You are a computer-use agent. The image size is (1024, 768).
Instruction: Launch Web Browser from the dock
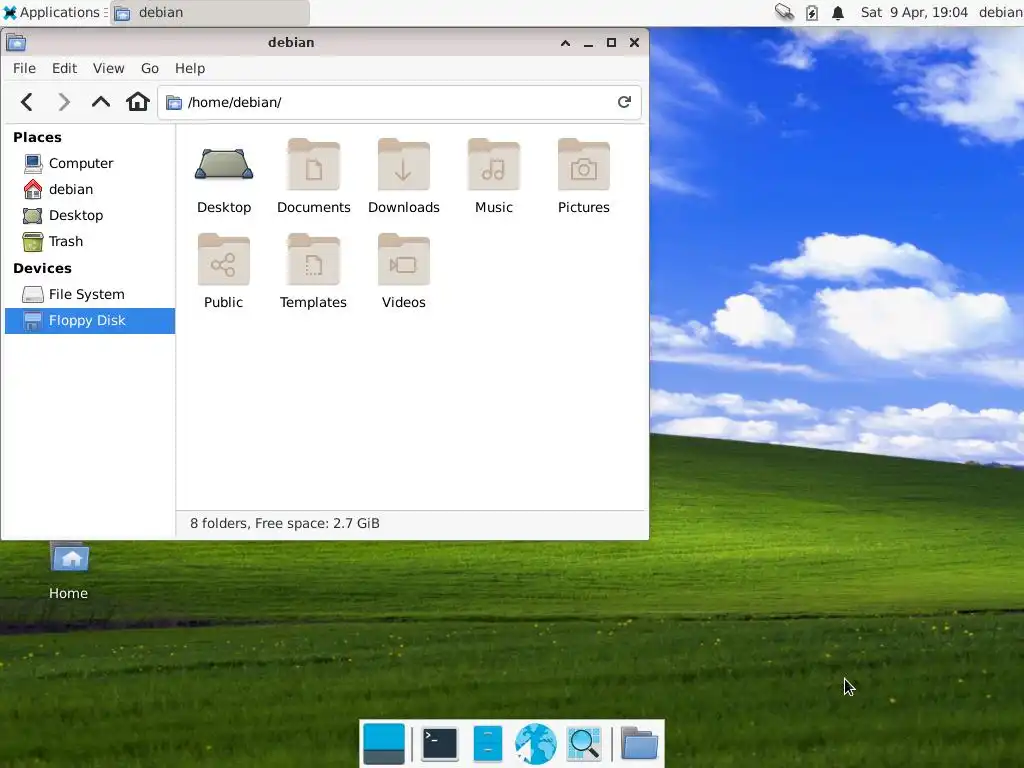(x=536, y=743)
